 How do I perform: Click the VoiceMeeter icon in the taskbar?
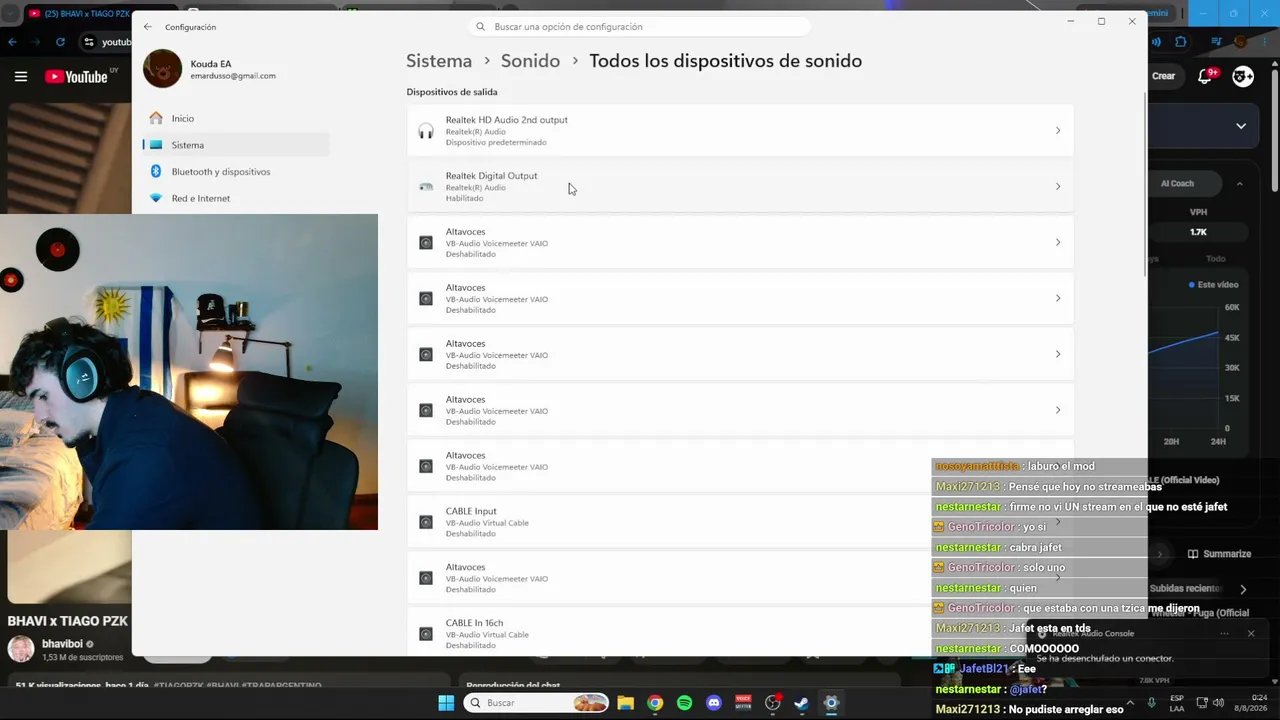coord(743,703)
